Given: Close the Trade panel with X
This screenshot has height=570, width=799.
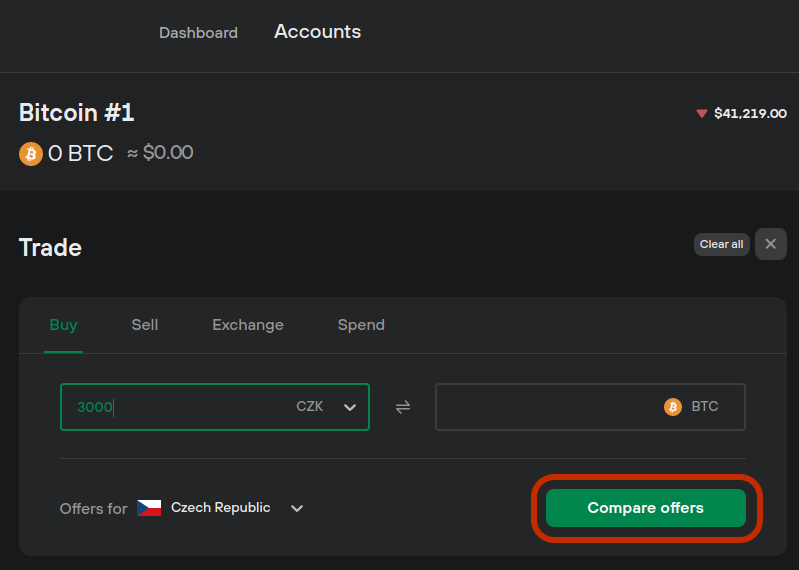Looking at the screenshot, I should (770, 244).
